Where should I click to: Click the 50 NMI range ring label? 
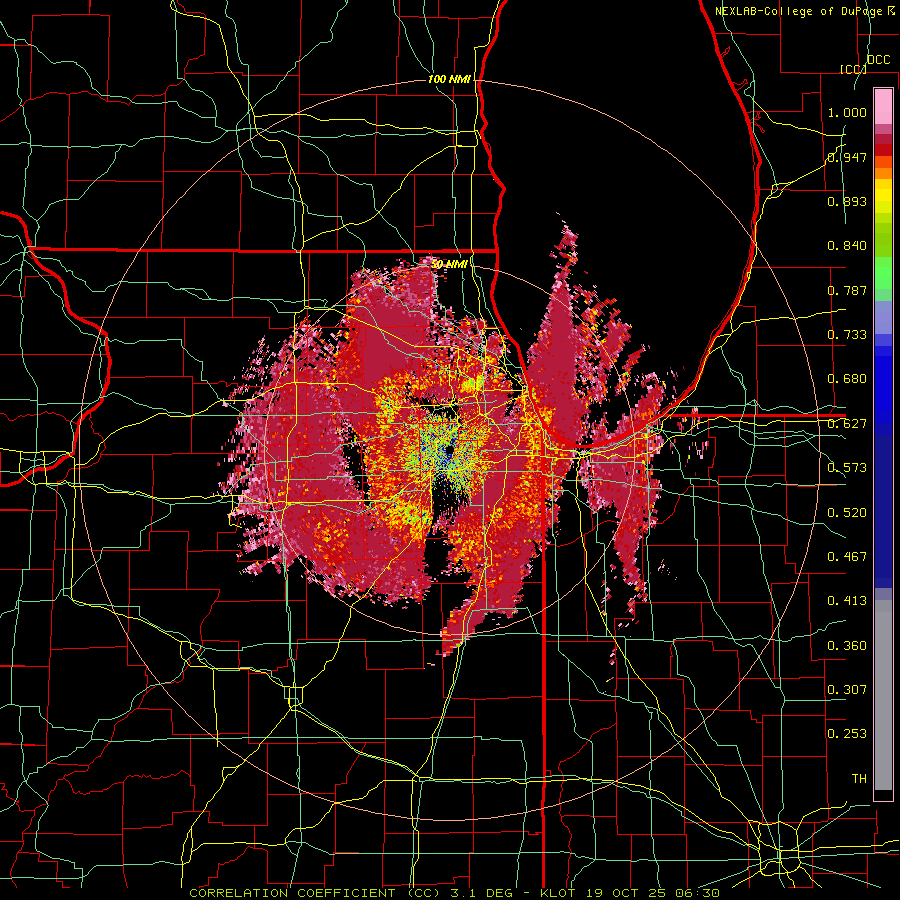(x=449, y=264)
